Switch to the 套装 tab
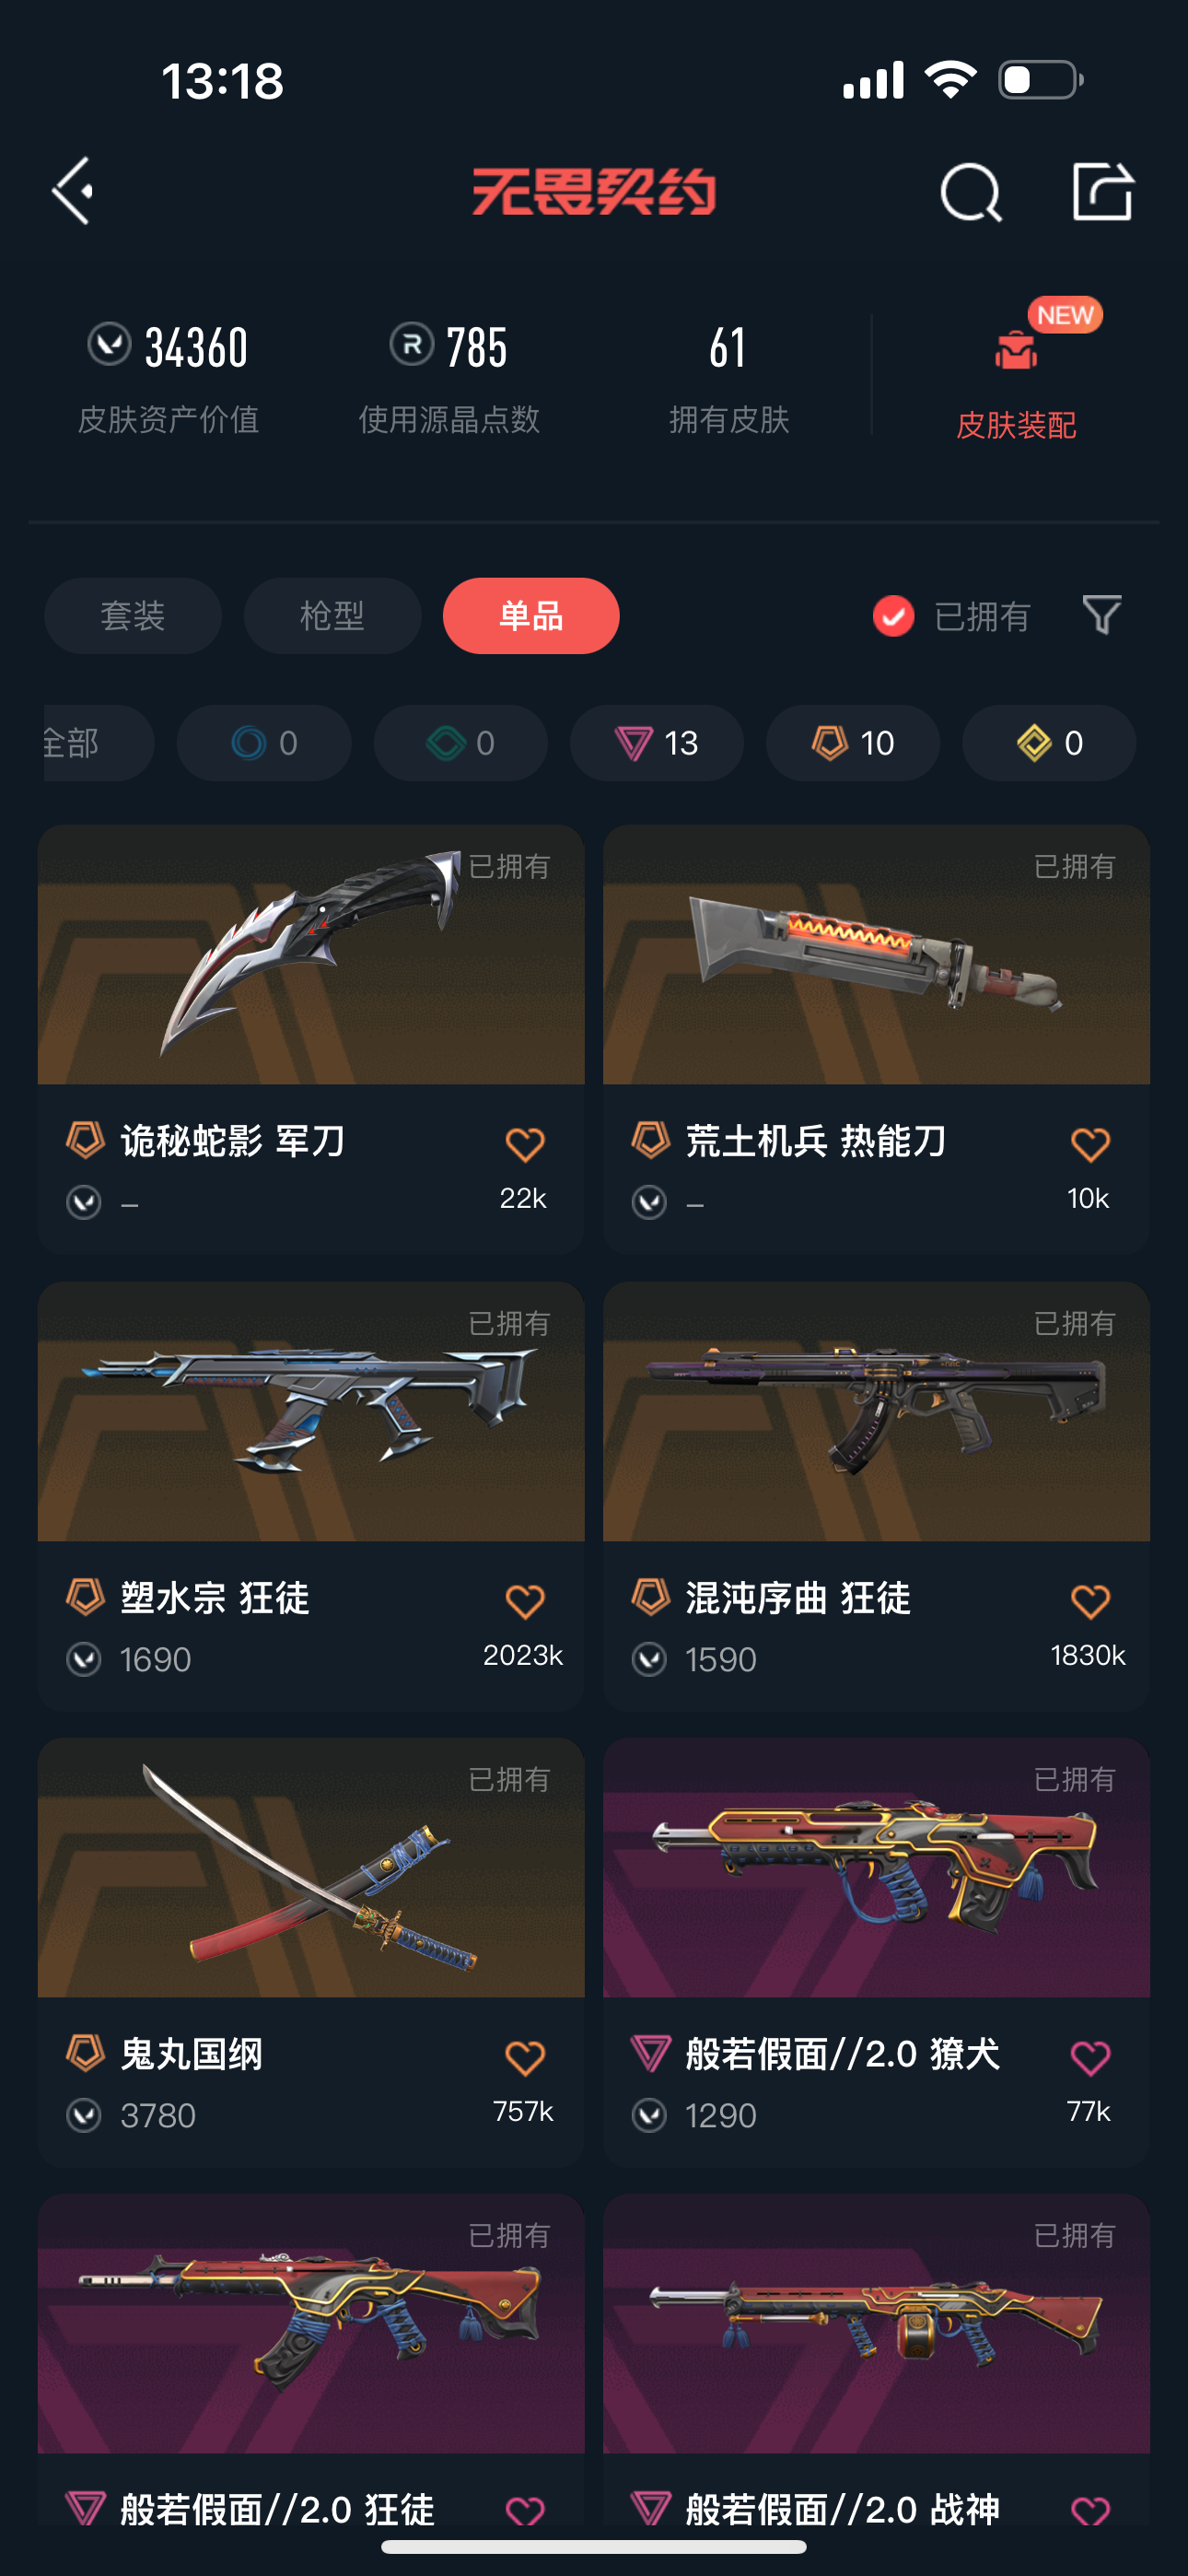This screenshot has width=1188, height=2576. click(133, 616)
